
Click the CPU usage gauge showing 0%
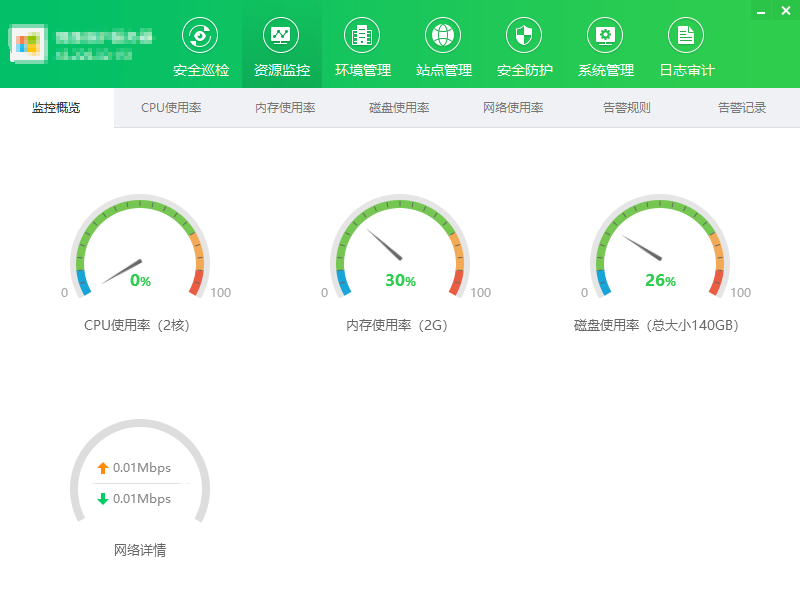coord(140,250)
